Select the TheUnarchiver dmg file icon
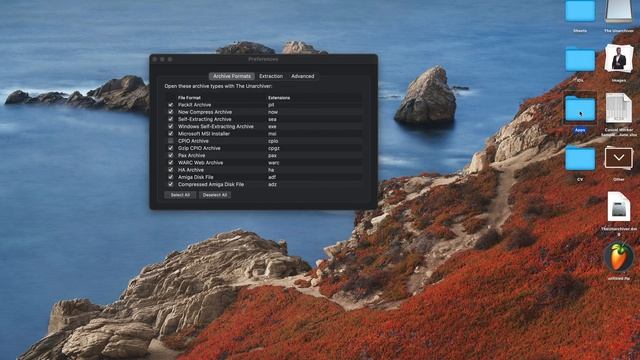Image resolution: width=640 pixels, height=360 pixels. coord(619,207)
